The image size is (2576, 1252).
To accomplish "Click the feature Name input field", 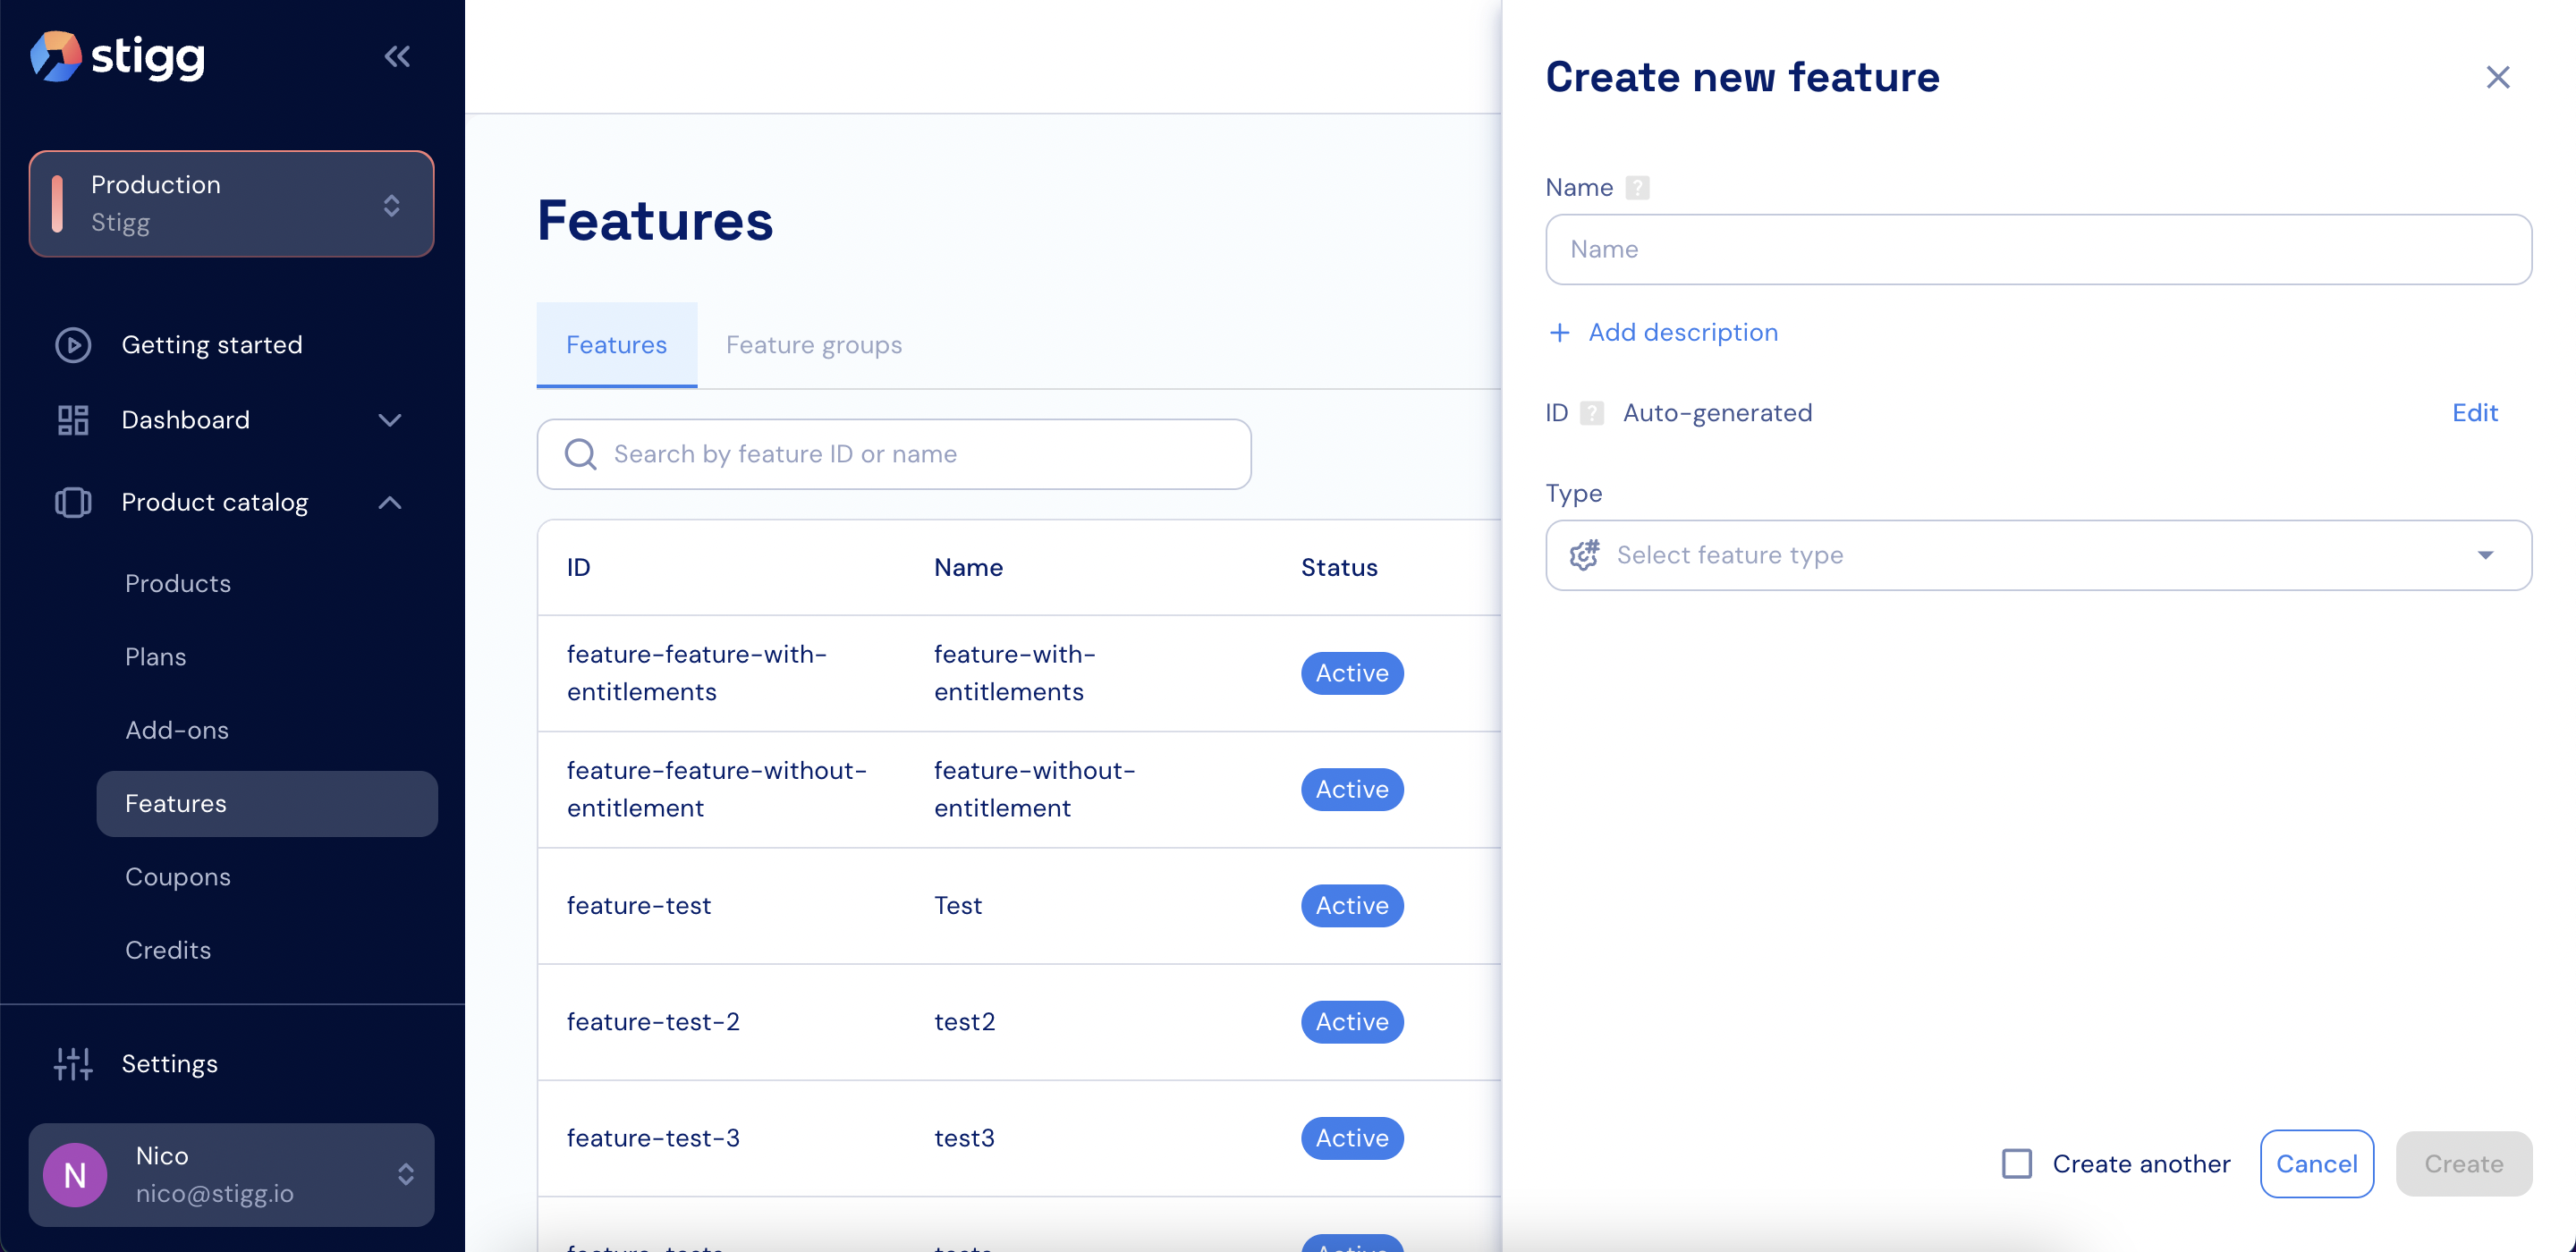I will [2038, 249].
